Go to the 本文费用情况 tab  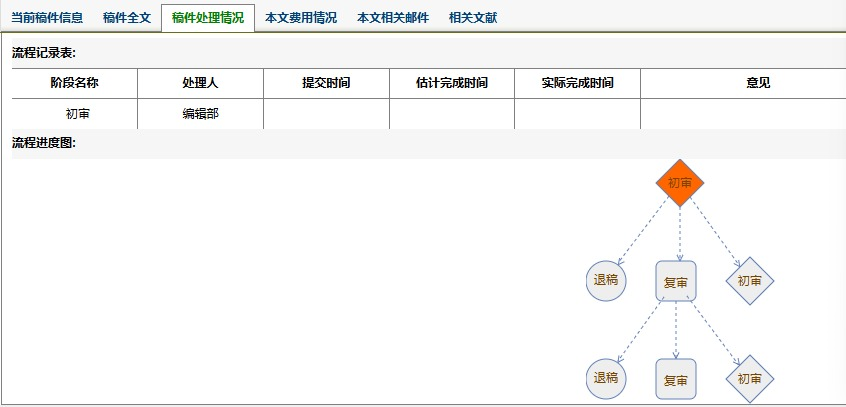[x=301, y=18]
